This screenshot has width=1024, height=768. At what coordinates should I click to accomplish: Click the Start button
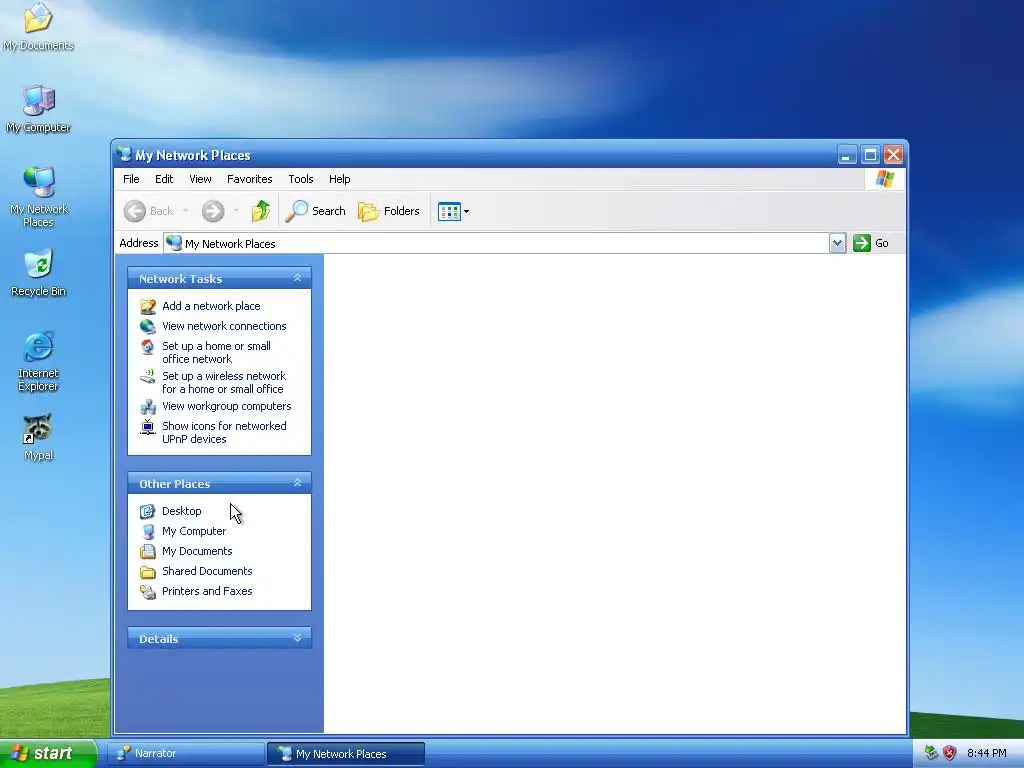48,754
